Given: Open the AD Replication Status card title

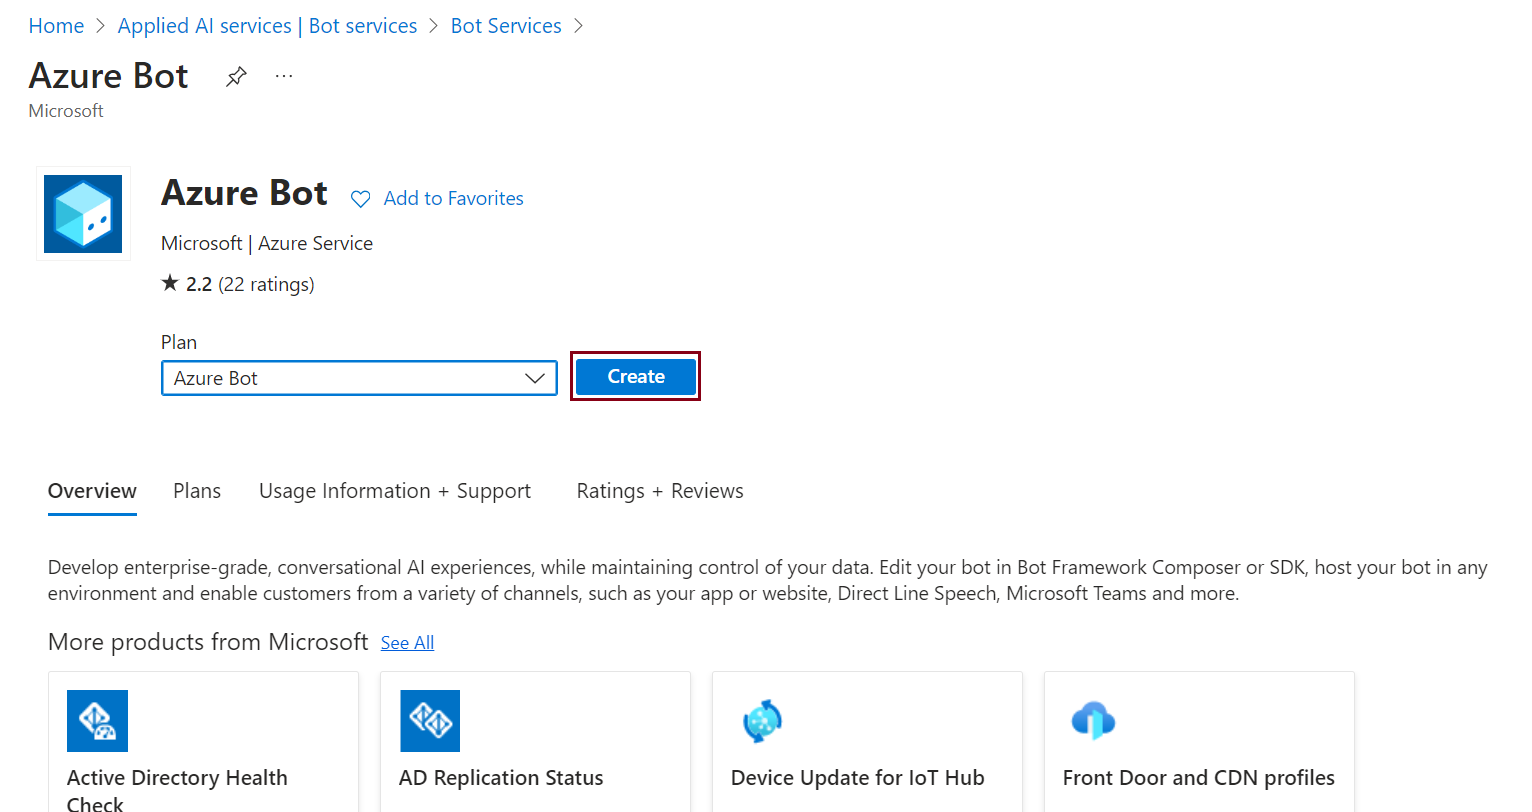Looking at the screenshot, I should [501, 778].
